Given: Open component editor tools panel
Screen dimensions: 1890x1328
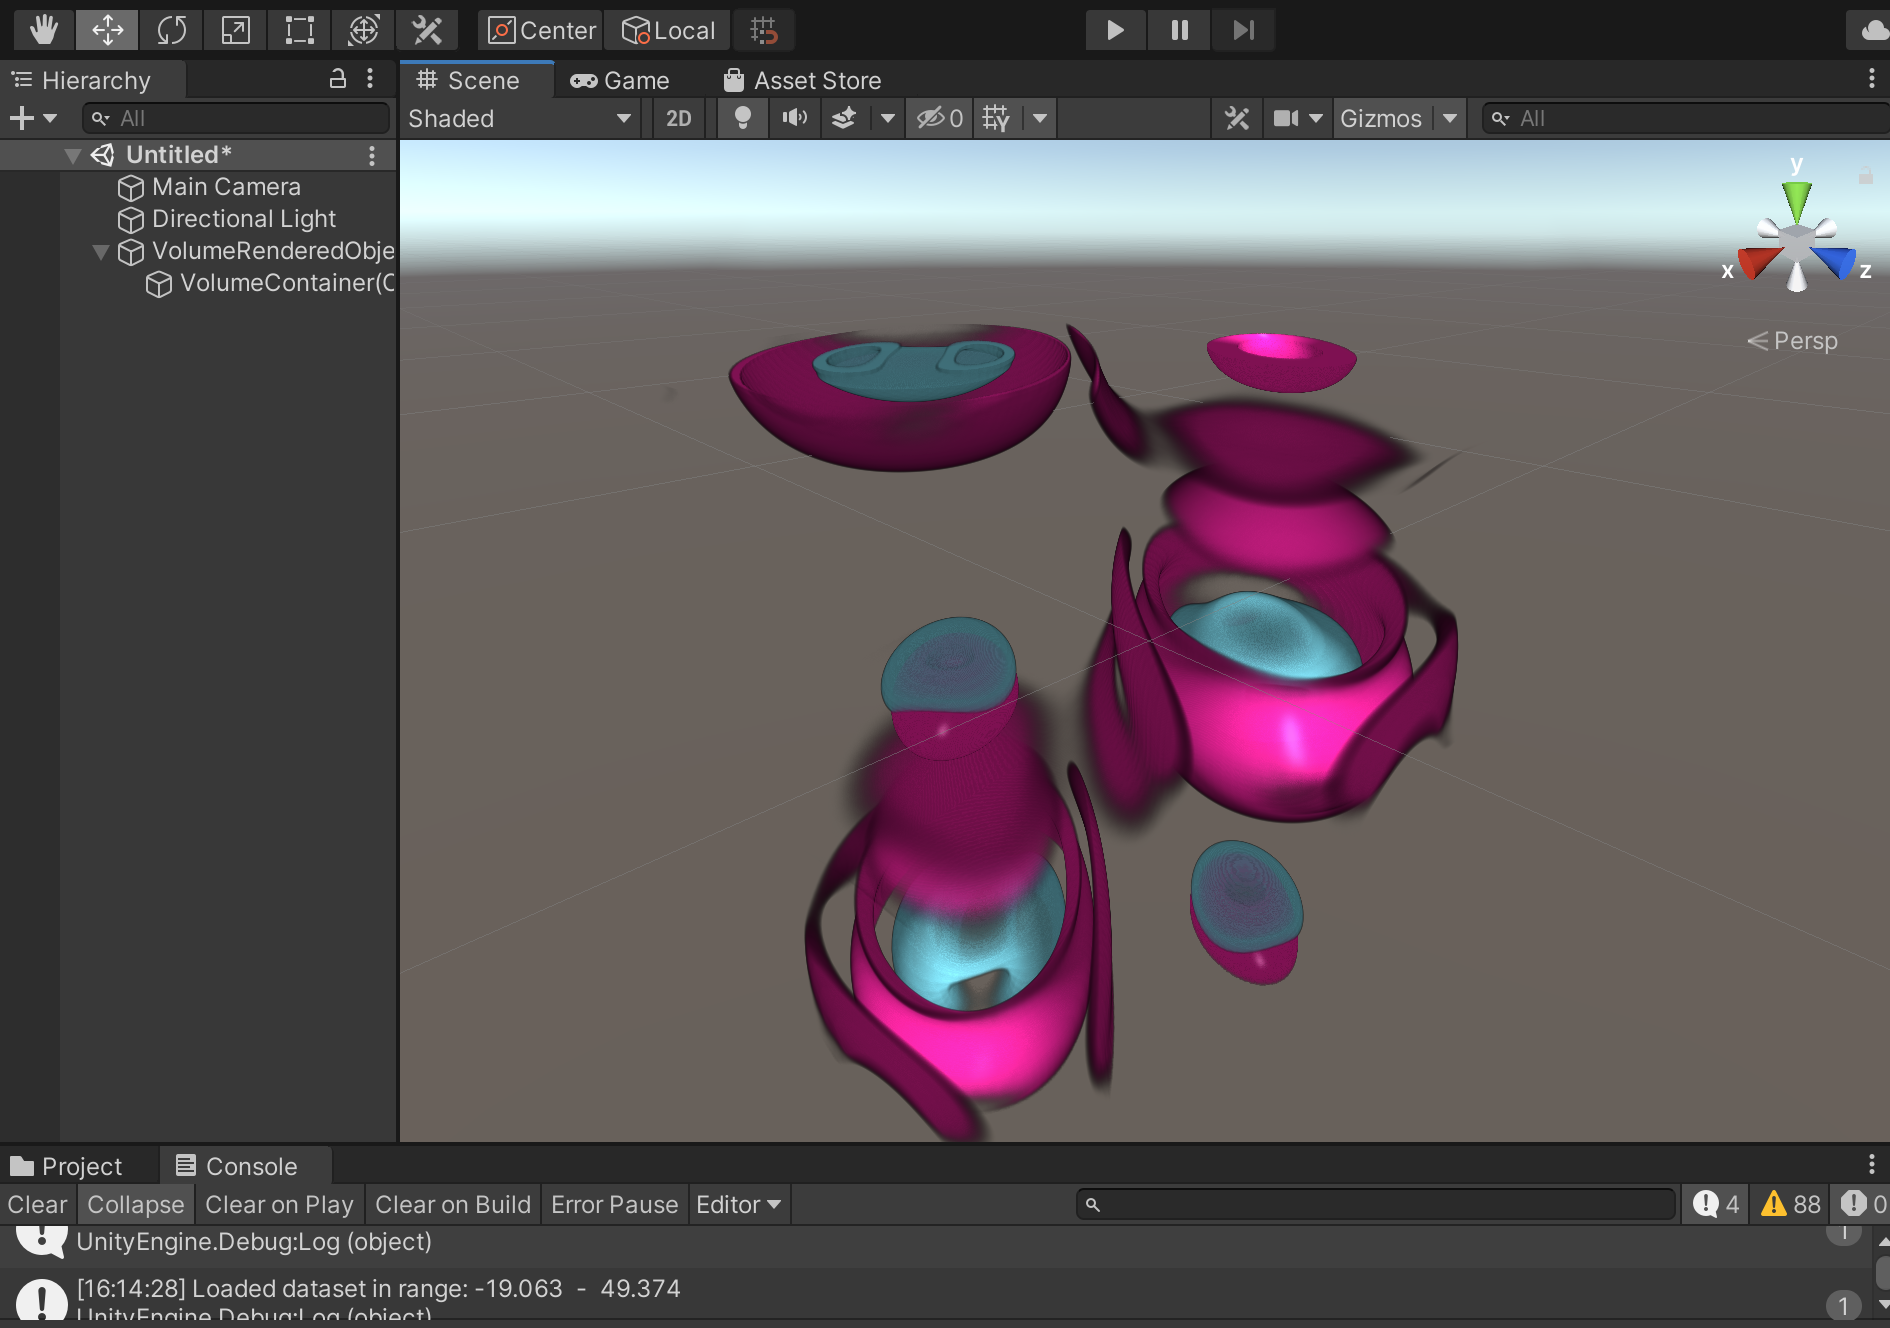Looking at the screenshot, I should [1237, 119].
